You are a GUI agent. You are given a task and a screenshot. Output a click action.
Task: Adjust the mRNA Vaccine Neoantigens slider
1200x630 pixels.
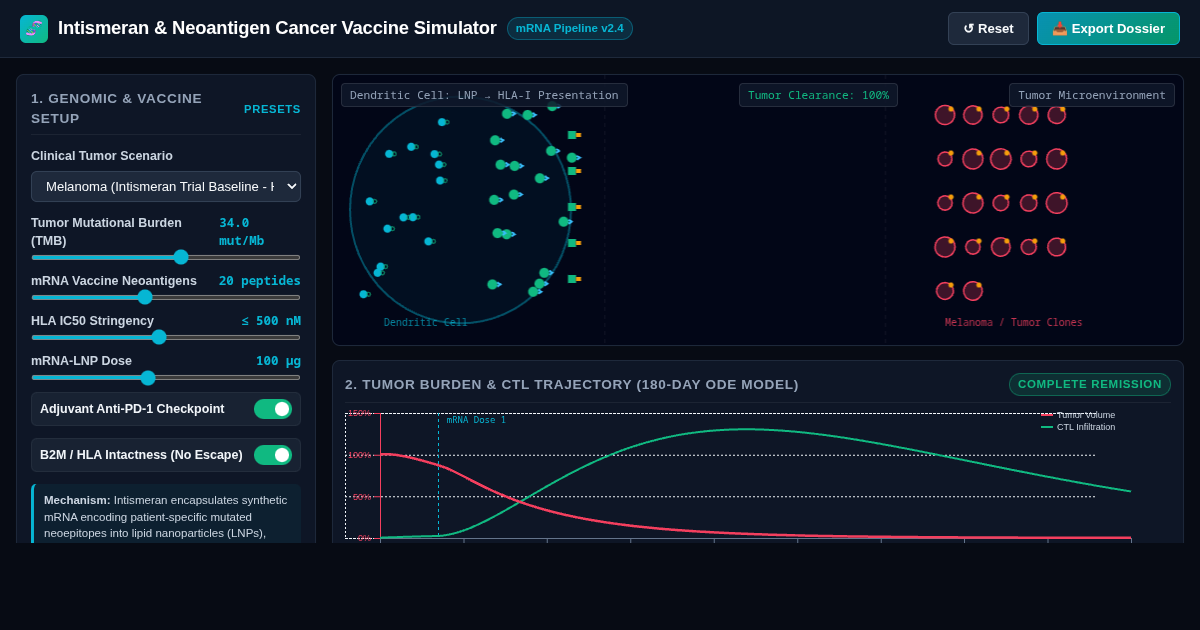coord(166,297)
